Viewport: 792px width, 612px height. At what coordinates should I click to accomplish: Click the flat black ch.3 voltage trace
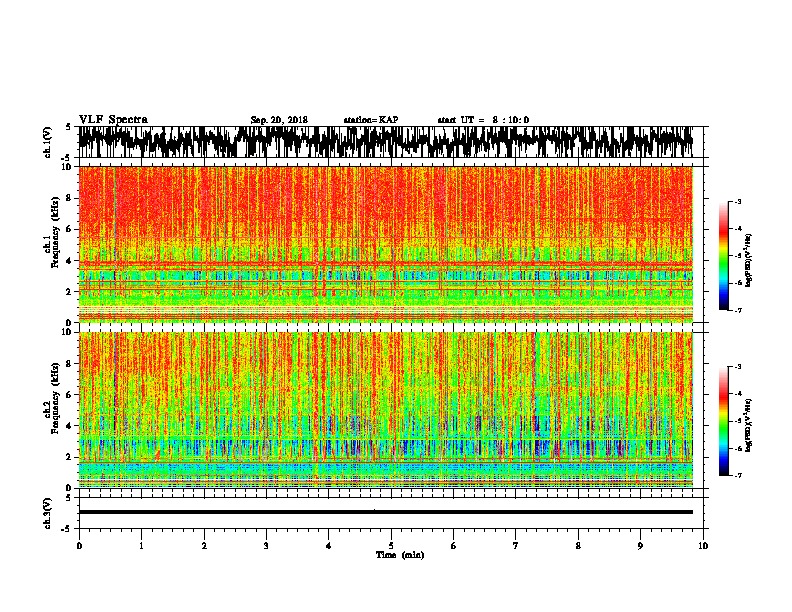[x=385, y=512]
